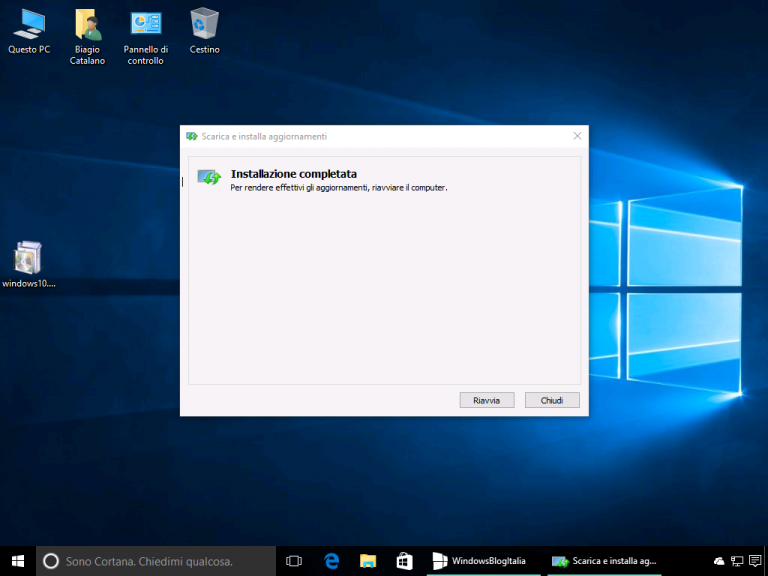The image size is (768, 576).
Task: Open the Windows Store taskbar icon
Action: [x=404, y=561]
